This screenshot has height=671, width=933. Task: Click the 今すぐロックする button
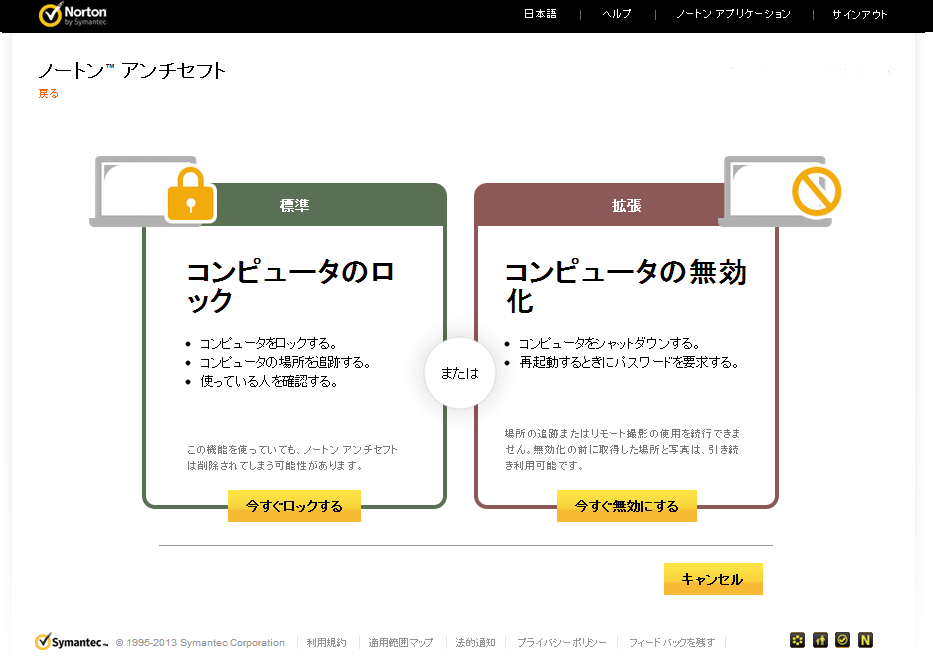click(x=295, y=506)
